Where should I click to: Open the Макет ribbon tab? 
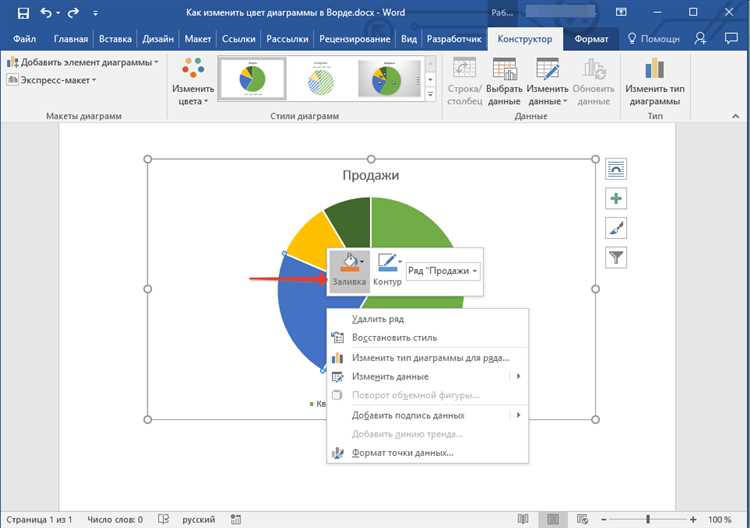pos(198,39)
